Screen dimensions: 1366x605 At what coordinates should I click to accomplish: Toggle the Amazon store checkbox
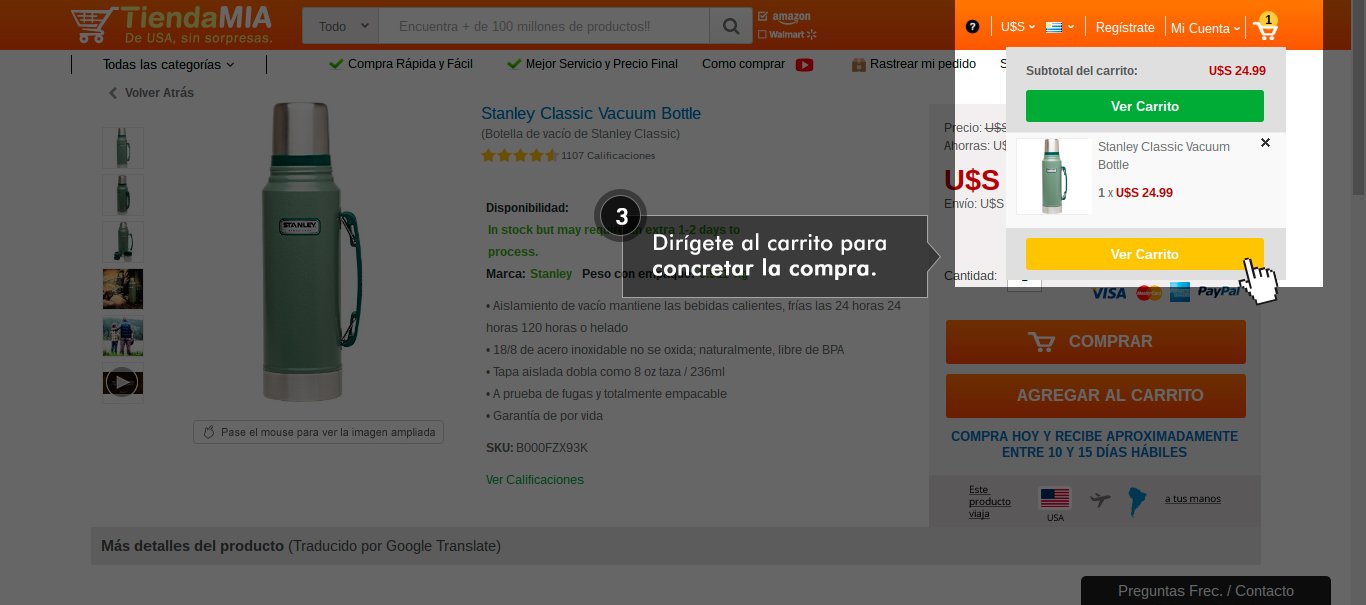coord(763,17)
